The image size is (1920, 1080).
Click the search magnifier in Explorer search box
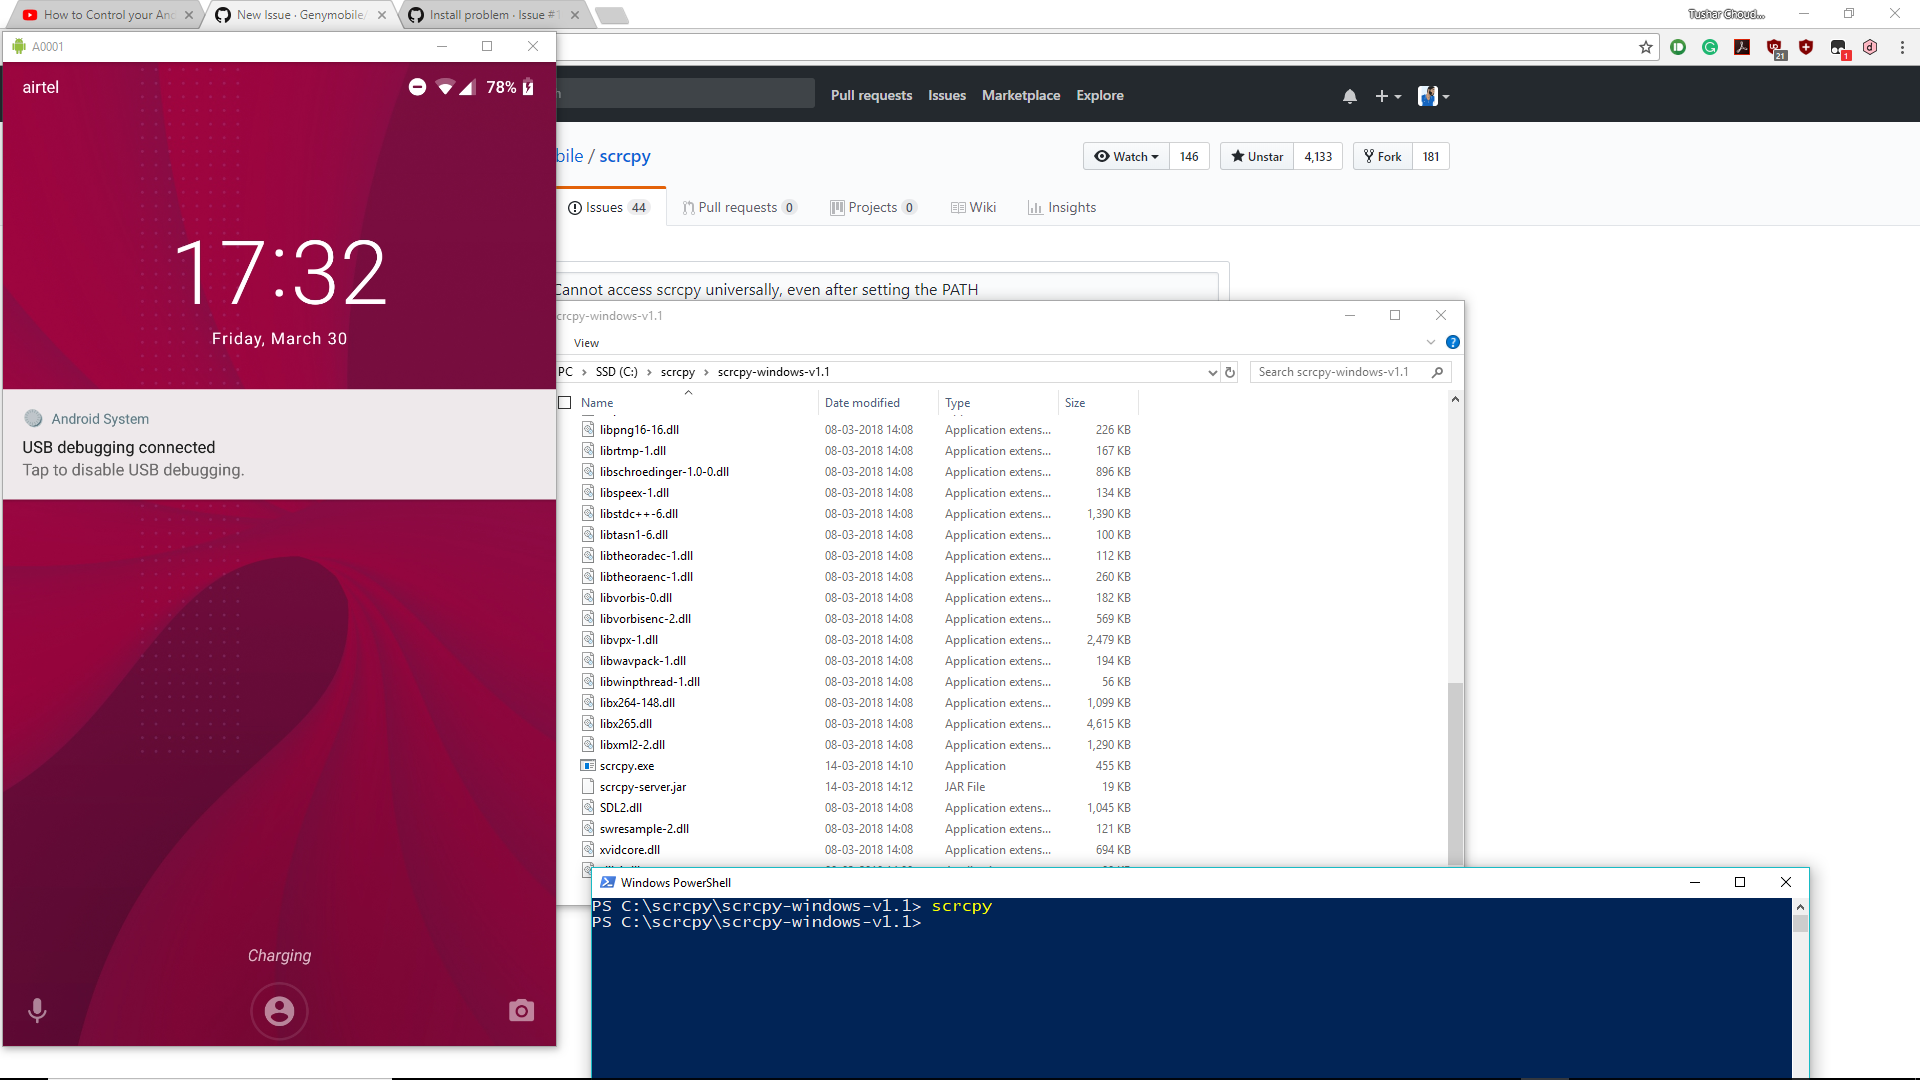[1437, 372]
